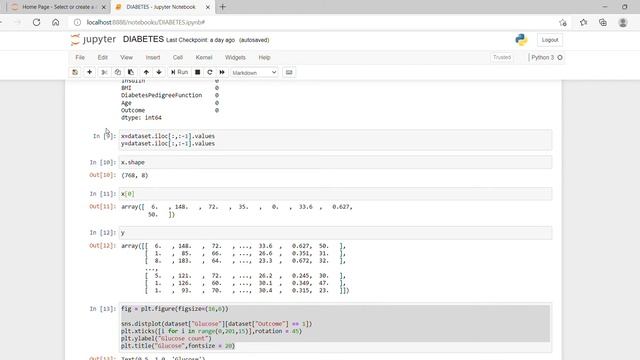640x360 pixels.
Task: Close the Home Page browser tab
Action: (x=103, y=7)
